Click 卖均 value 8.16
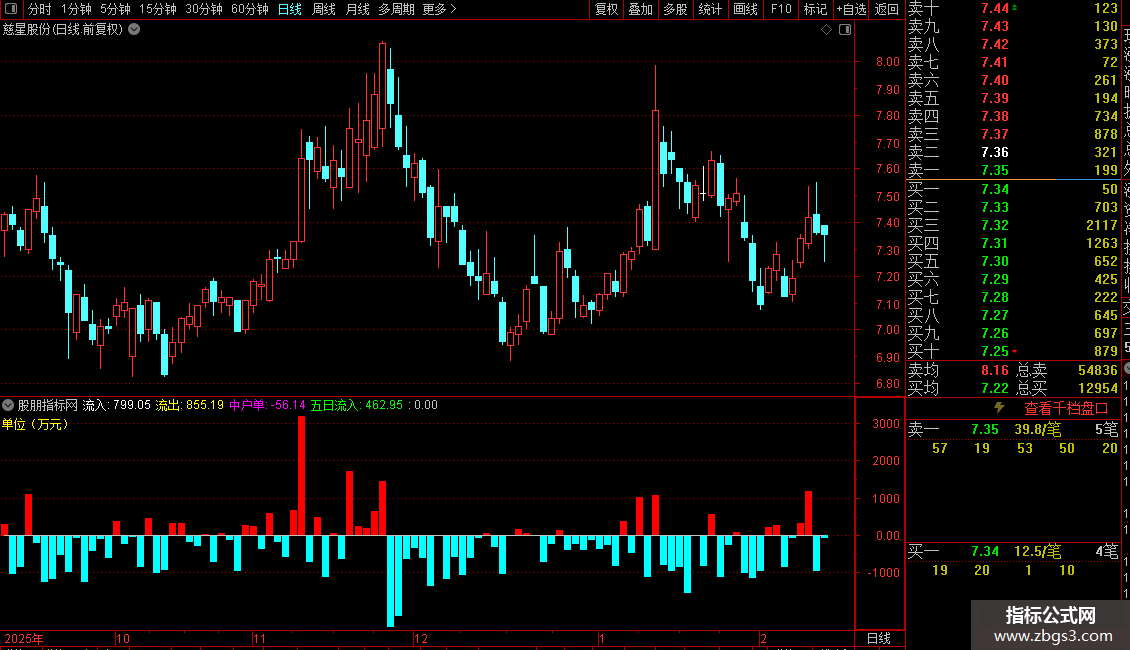The image size is (1130, 650). [995, 370]
